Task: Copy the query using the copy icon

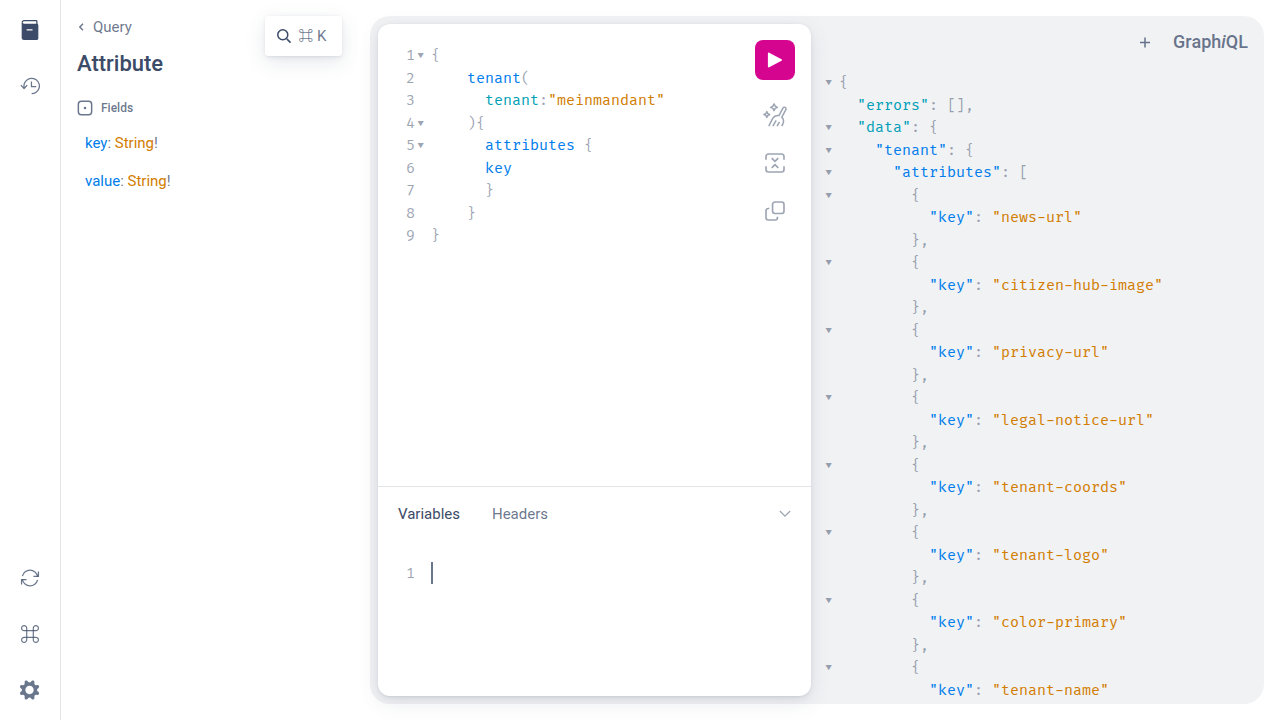Action: tap(774, 211)
